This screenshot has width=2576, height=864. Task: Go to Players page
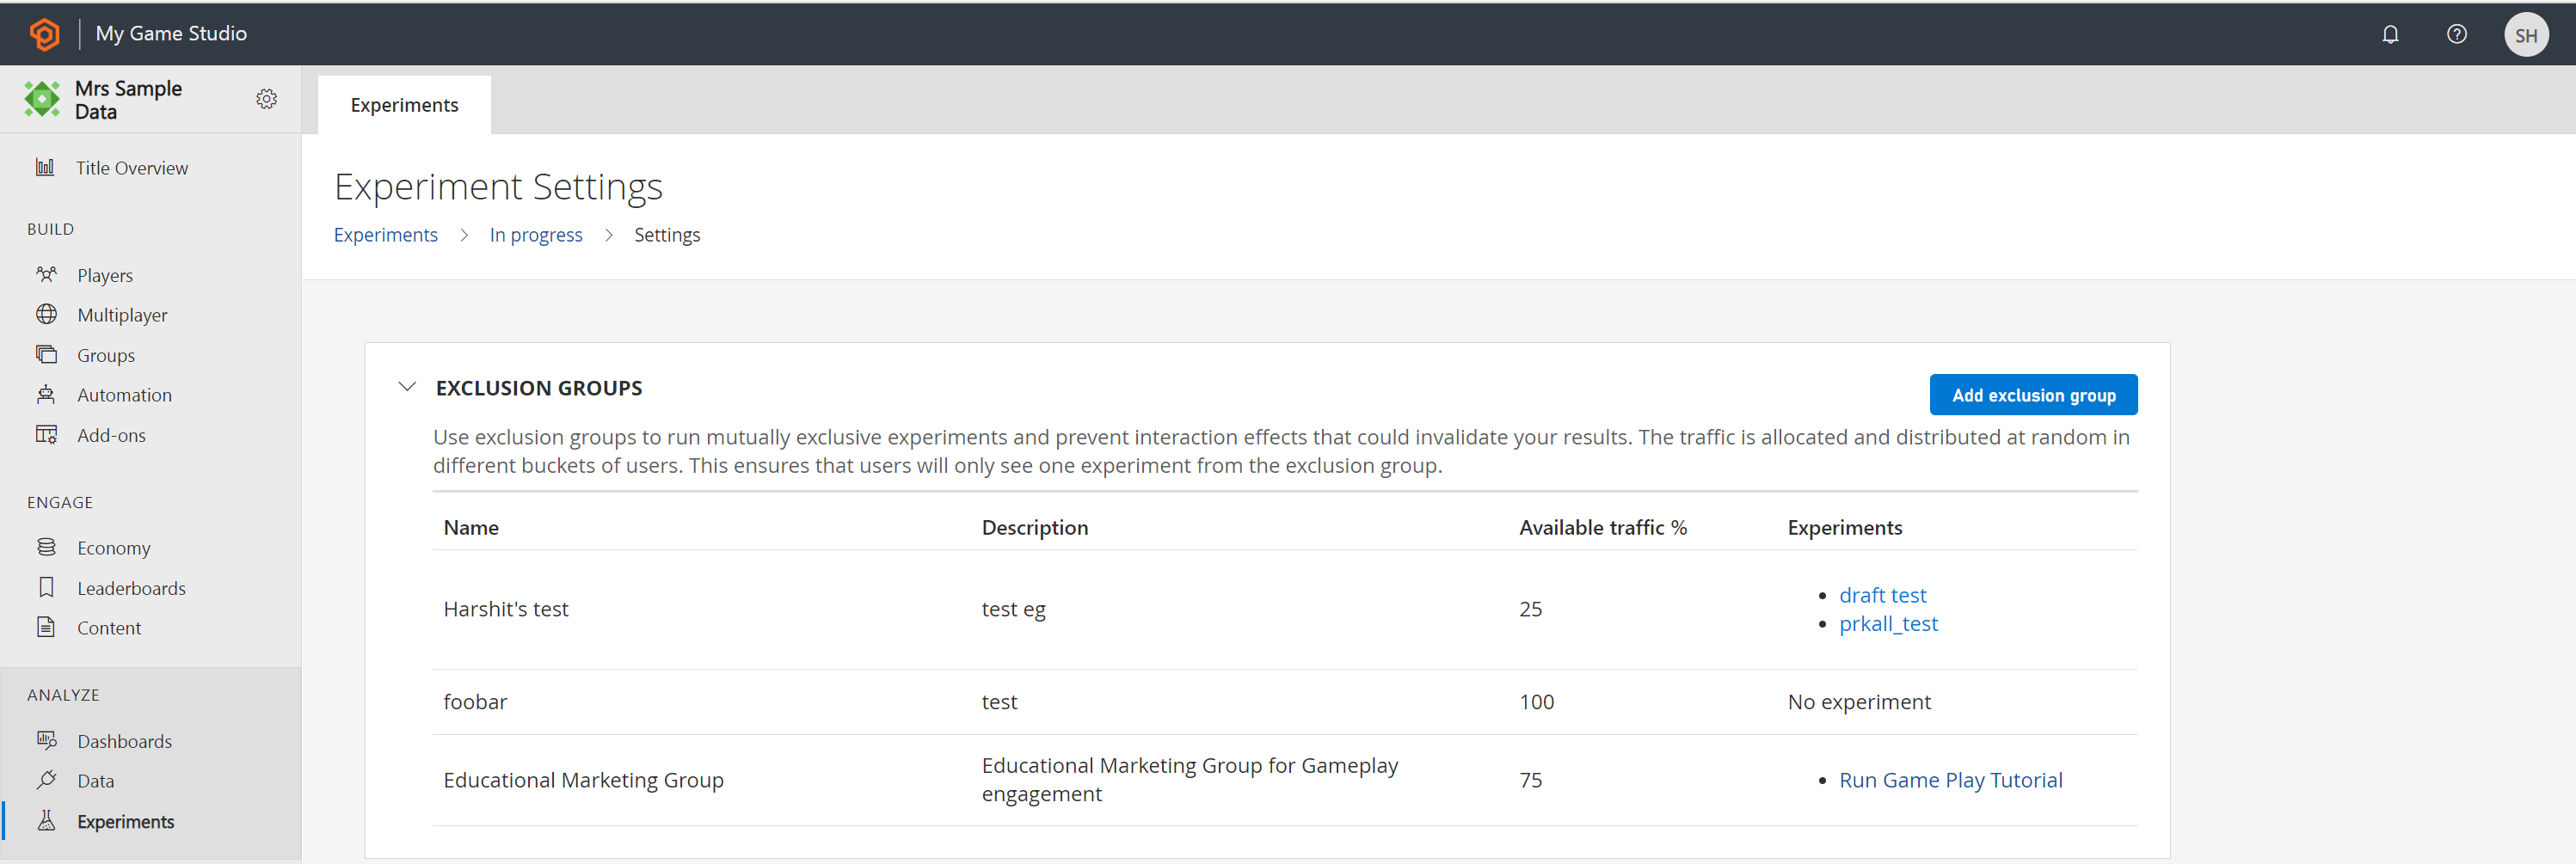point(105,275)
